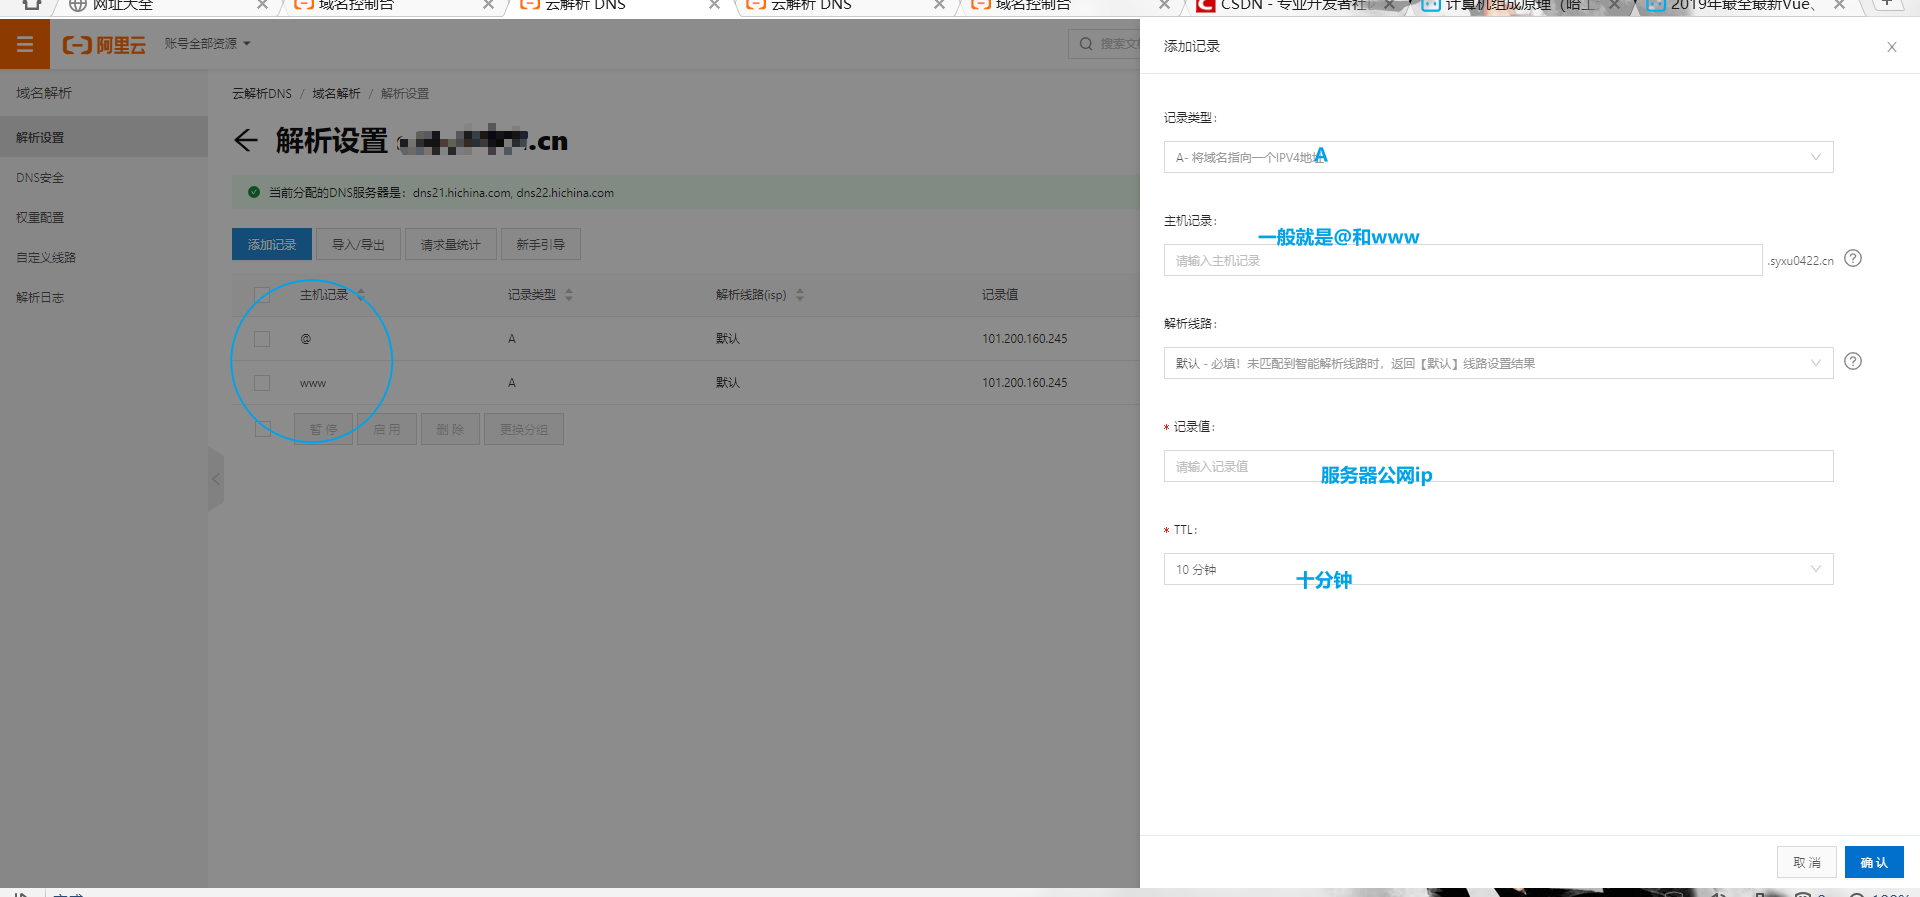1920x897 pixels.
Task: Sort table by 主机记录 column arrows
Action: coord(361,294)
